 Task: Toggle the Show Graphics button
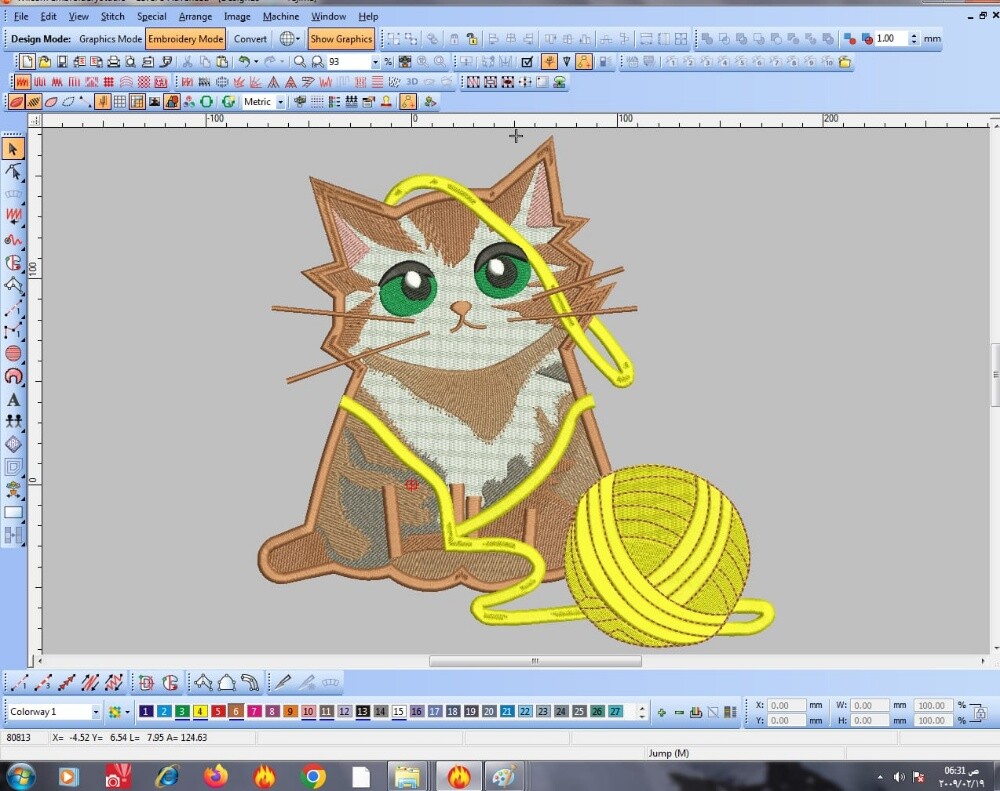click(341, 39)
